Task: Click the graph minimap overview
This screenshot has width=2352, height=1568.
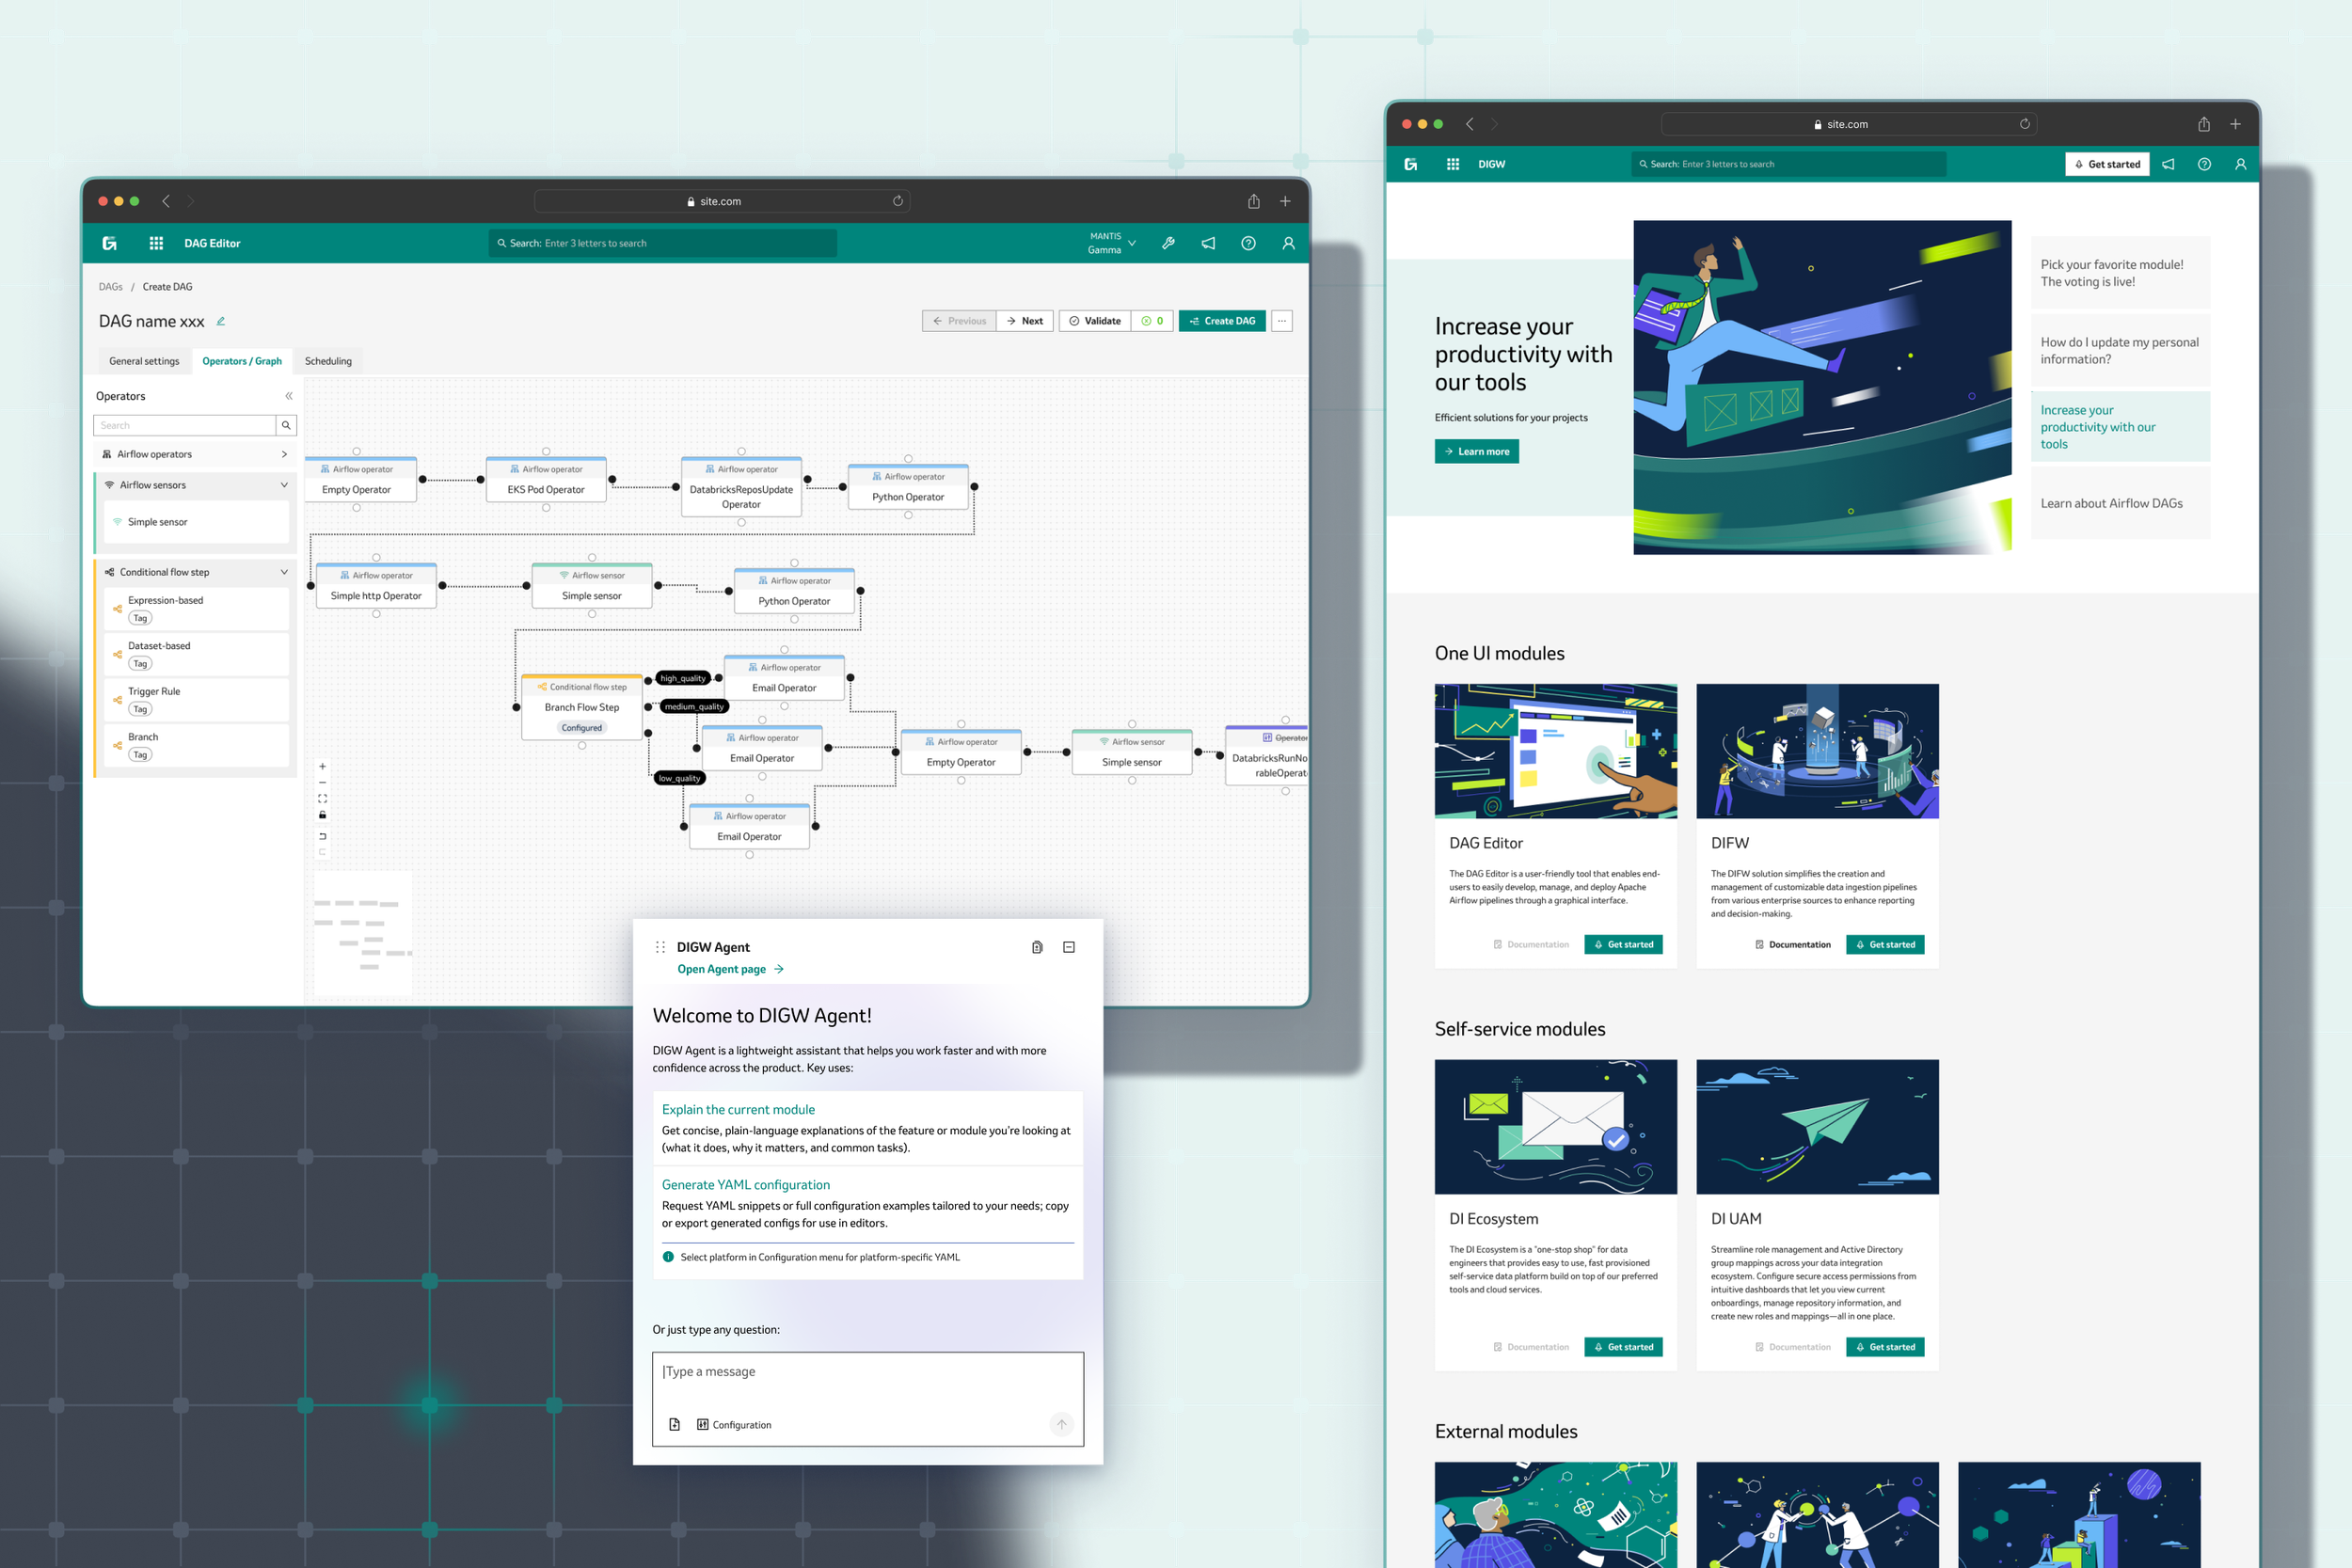Action: point(362,932)
